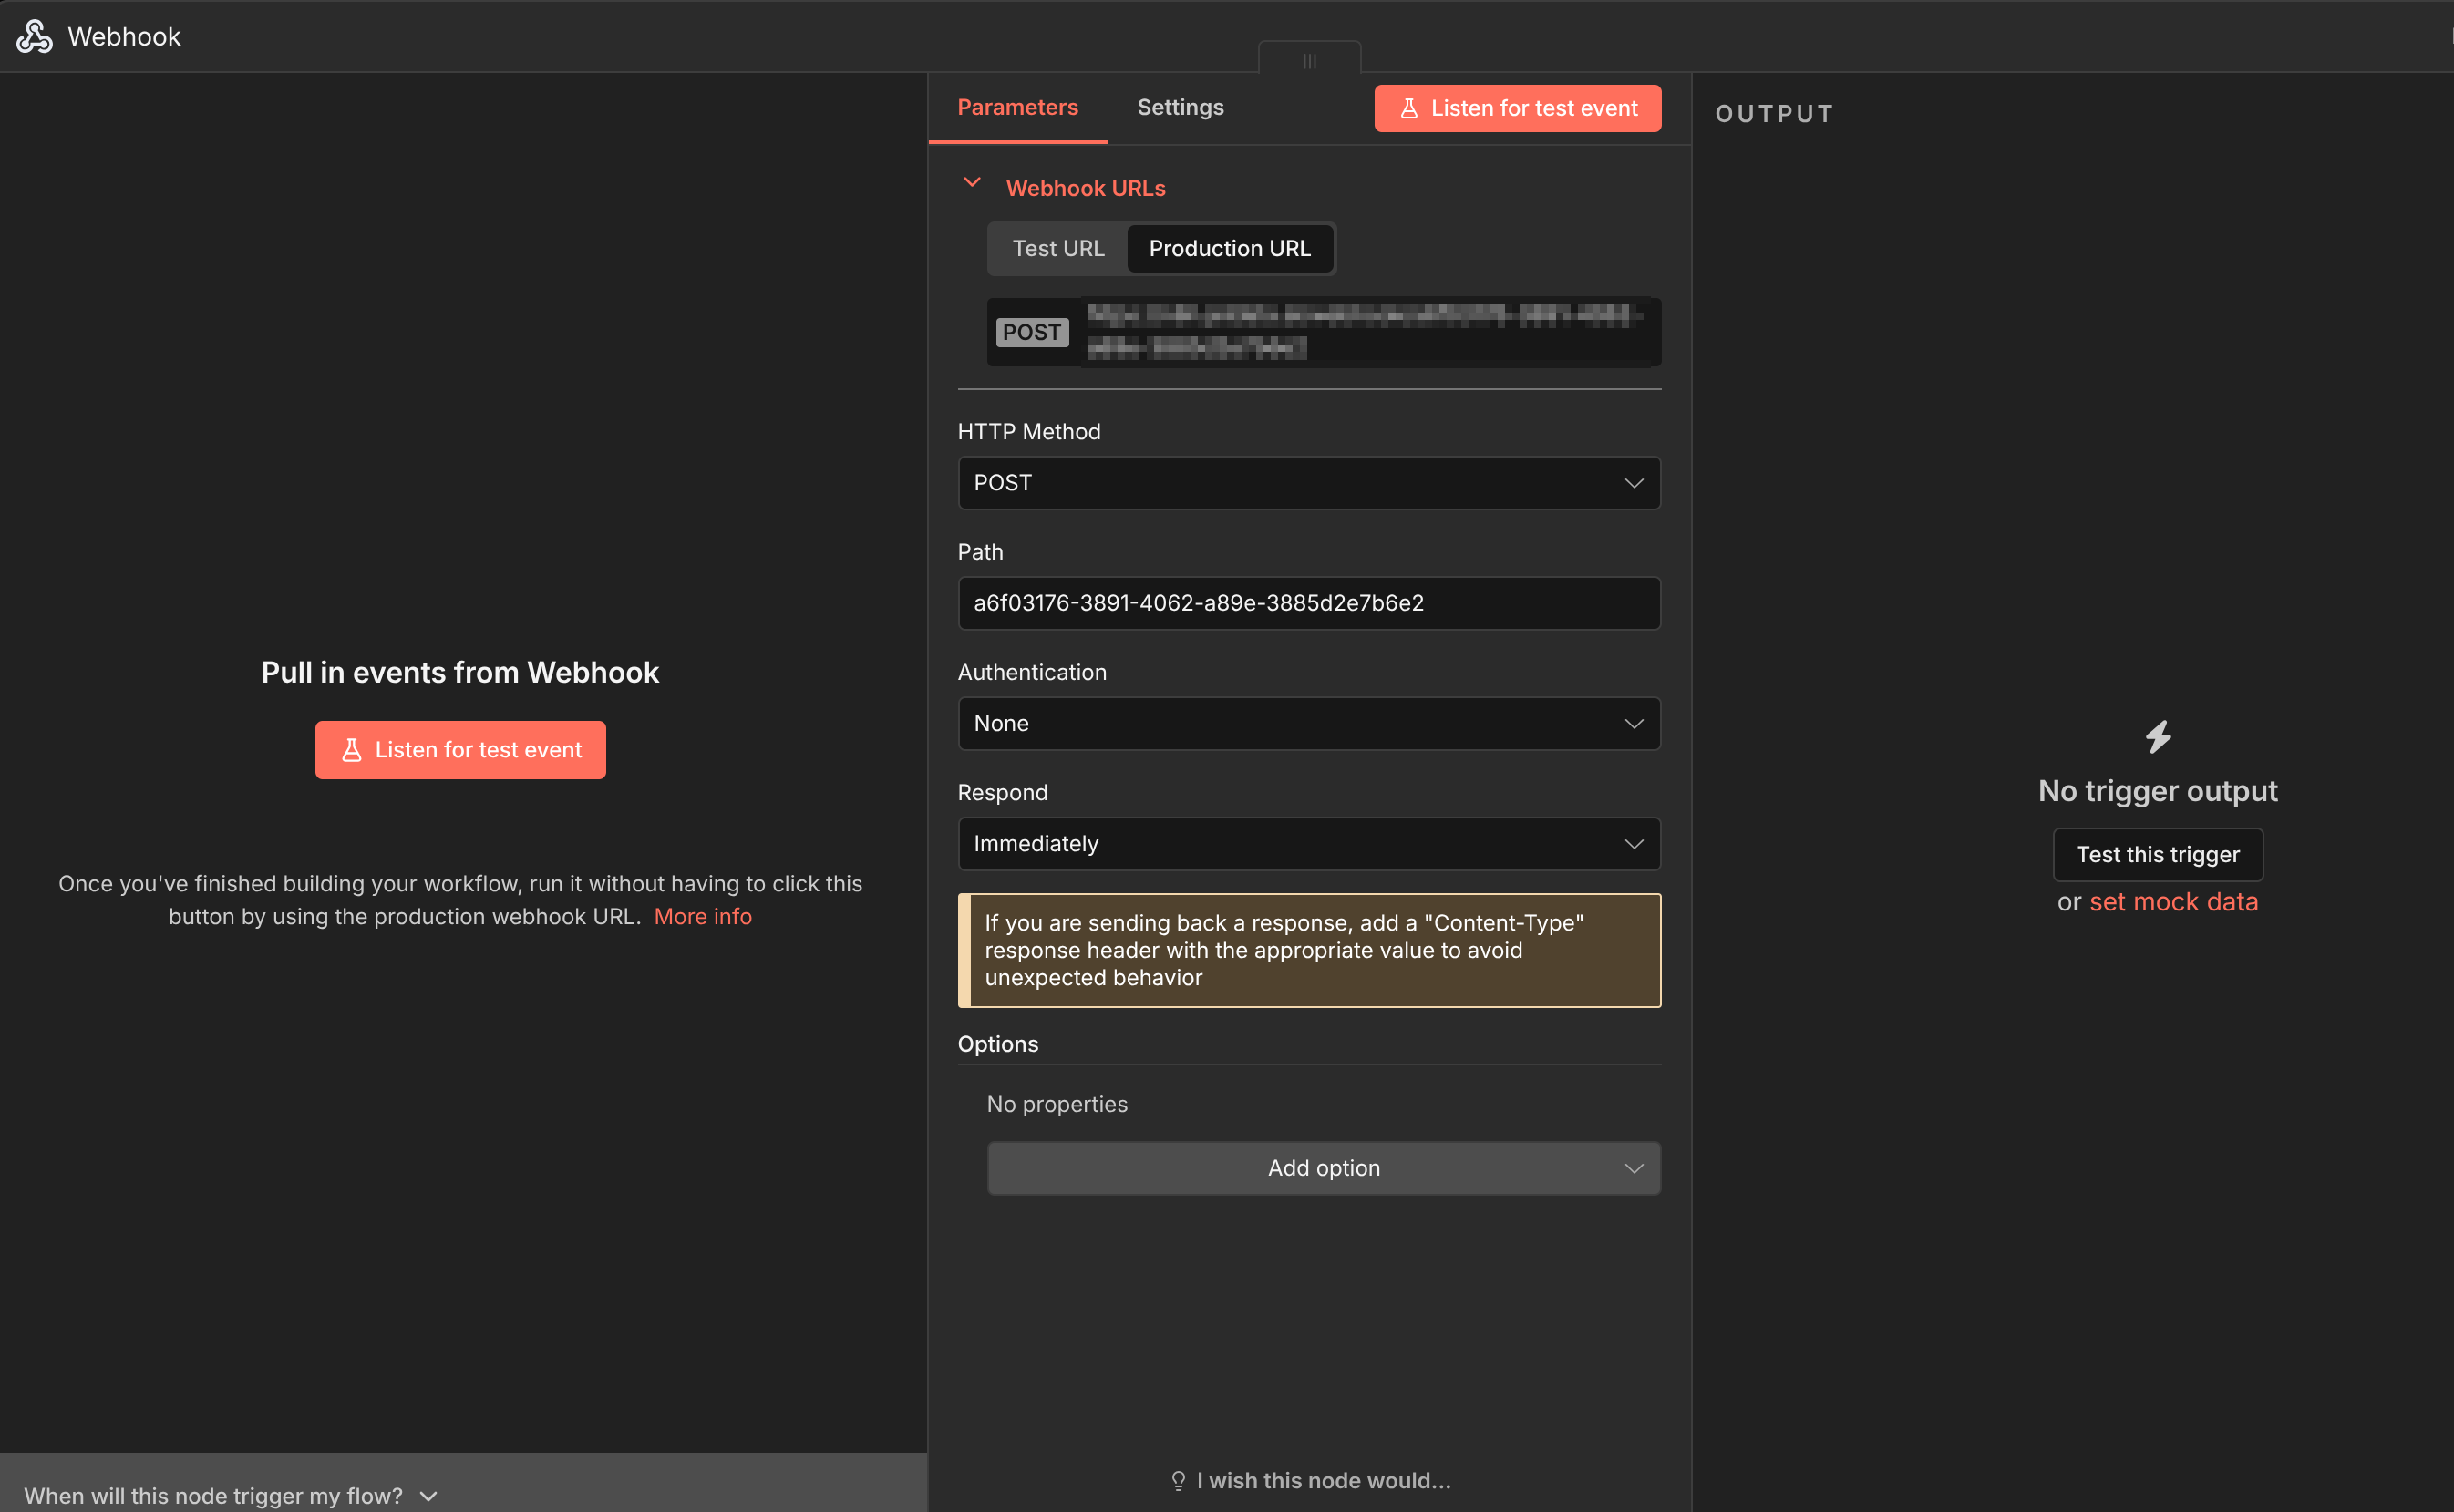2454x1512 pixels.
Task: Click the drag handle at the panel top
Action: (1309, 60)
